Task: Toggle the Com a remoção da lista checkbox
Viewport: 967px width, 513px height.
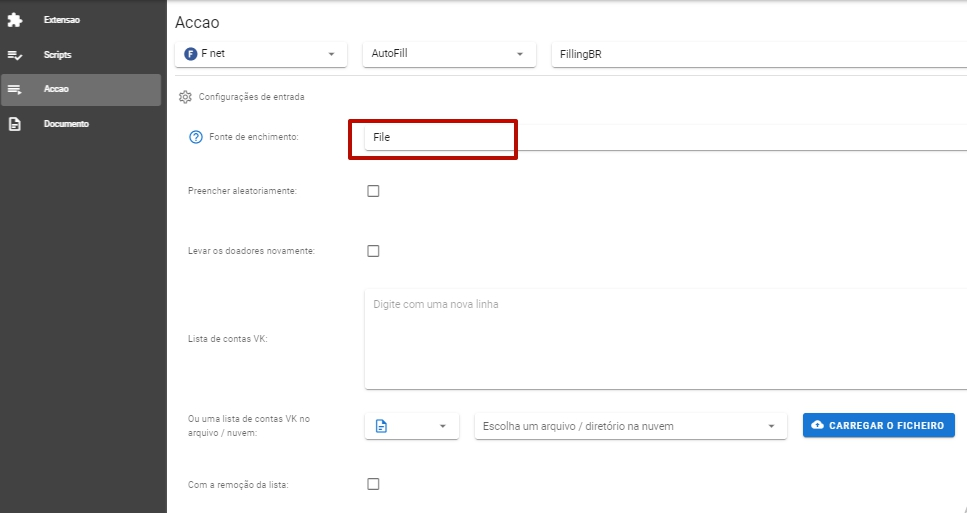Action: (x=373, y=484)
